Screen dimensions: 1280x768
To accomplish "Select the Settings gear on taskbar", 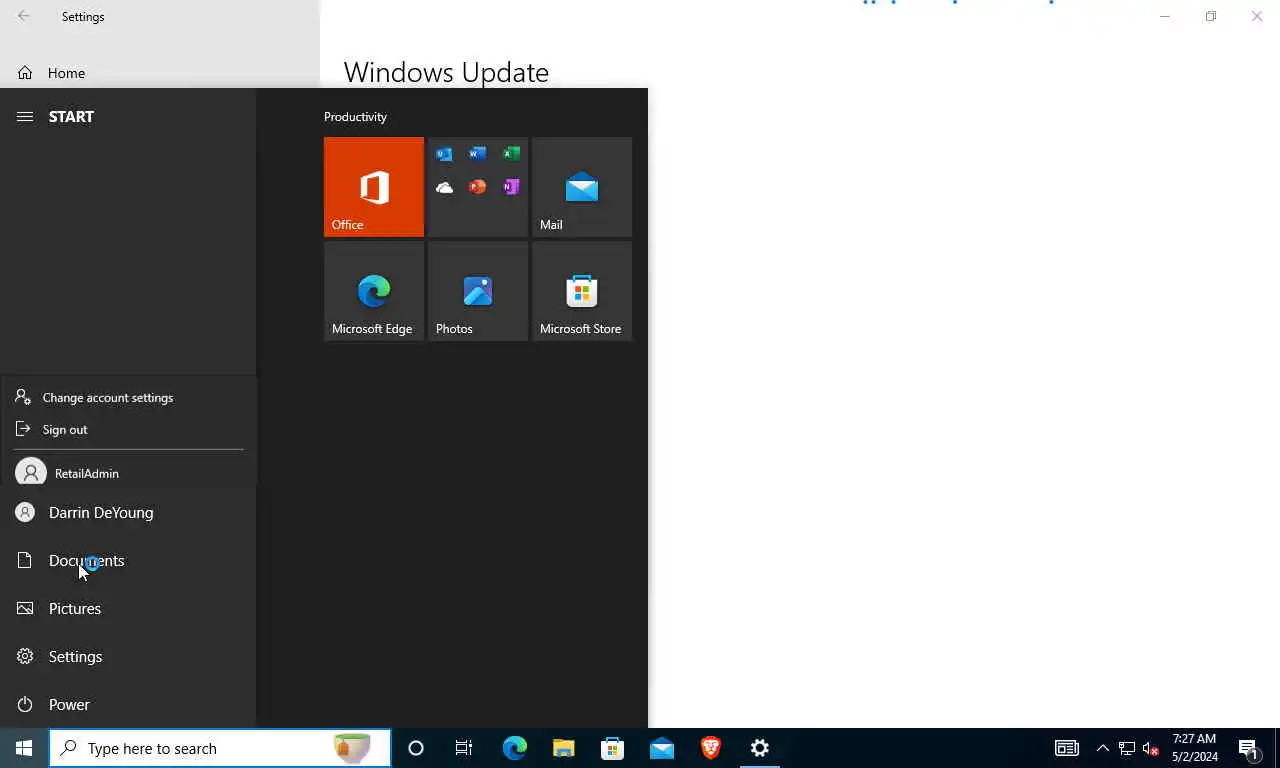I will [x=760, y=748].
